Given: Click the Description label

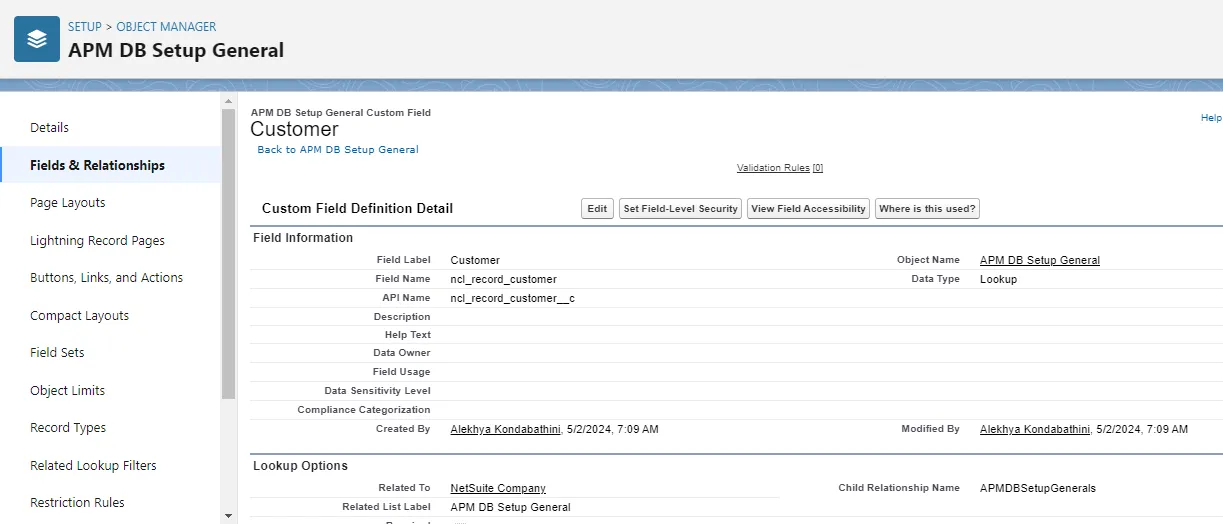Looking at the screenshot, I should (402, 317).
